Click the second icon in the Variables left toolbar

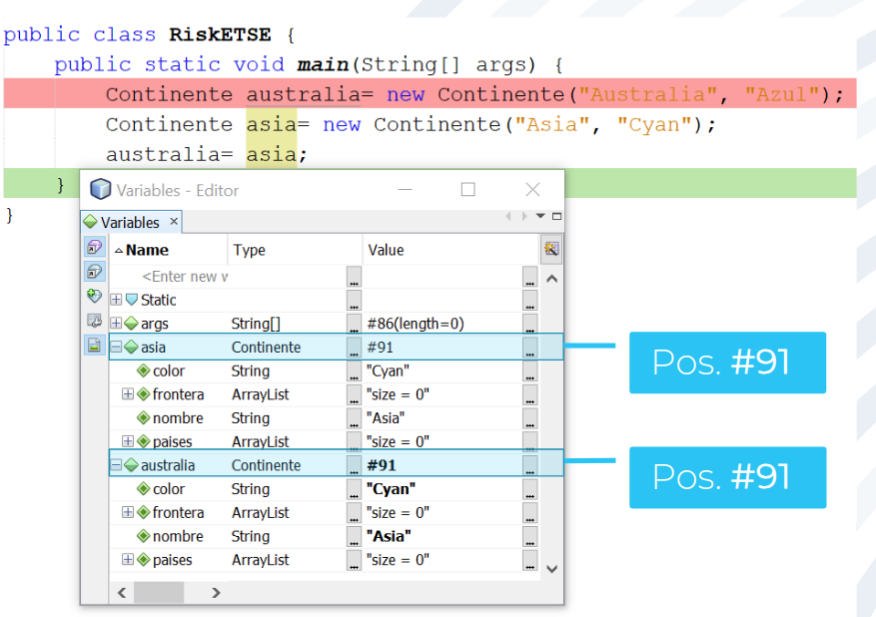[x=94, y=271]
